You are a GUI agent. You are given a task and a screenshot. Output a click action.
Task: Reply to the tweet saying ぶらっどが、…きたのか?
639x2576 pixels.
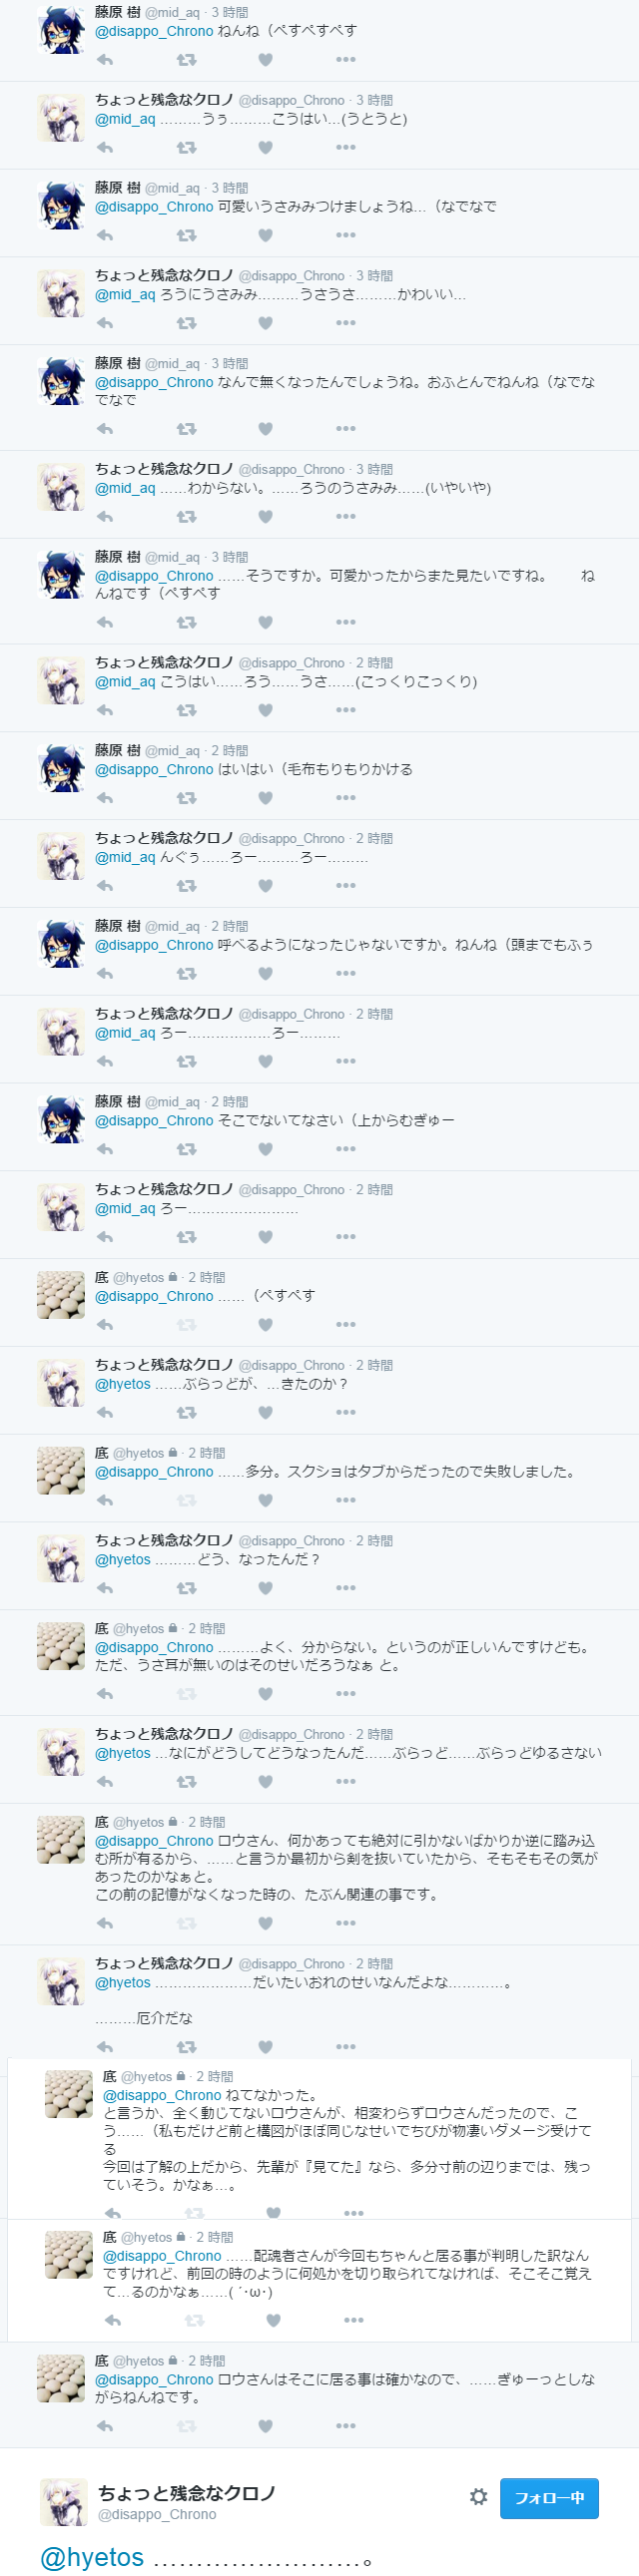pos(105,1413)
